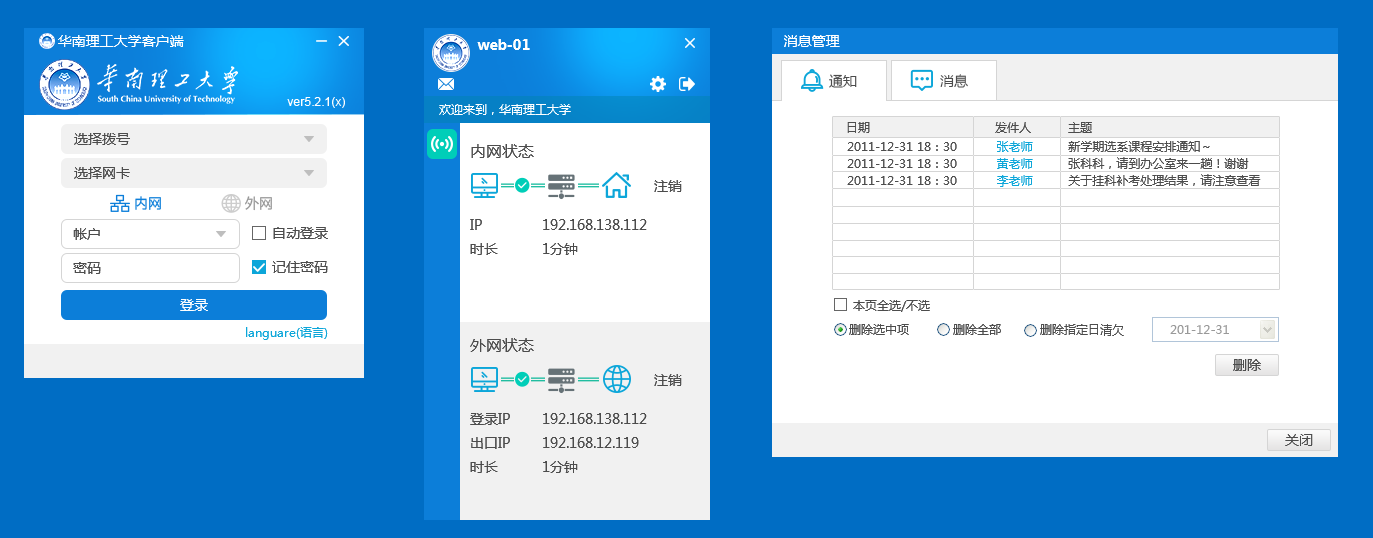Click the 删除 button

click(x=1247, y=365)
